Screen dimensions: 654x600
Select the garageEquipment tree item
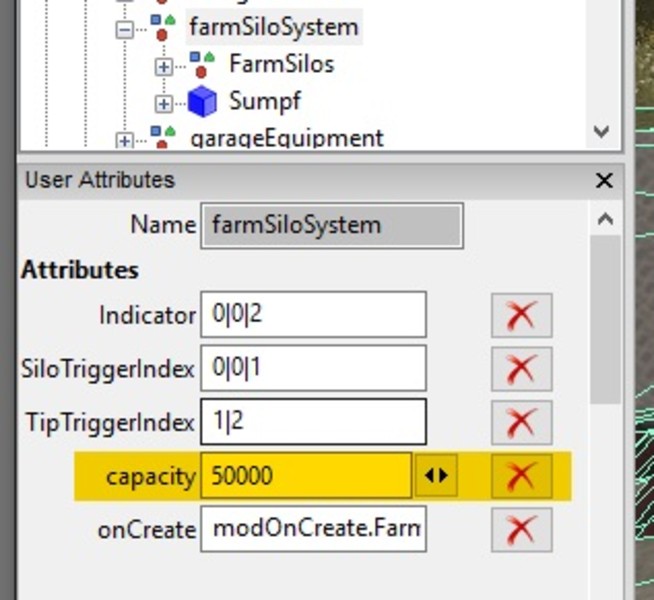(x=286, y=137)
